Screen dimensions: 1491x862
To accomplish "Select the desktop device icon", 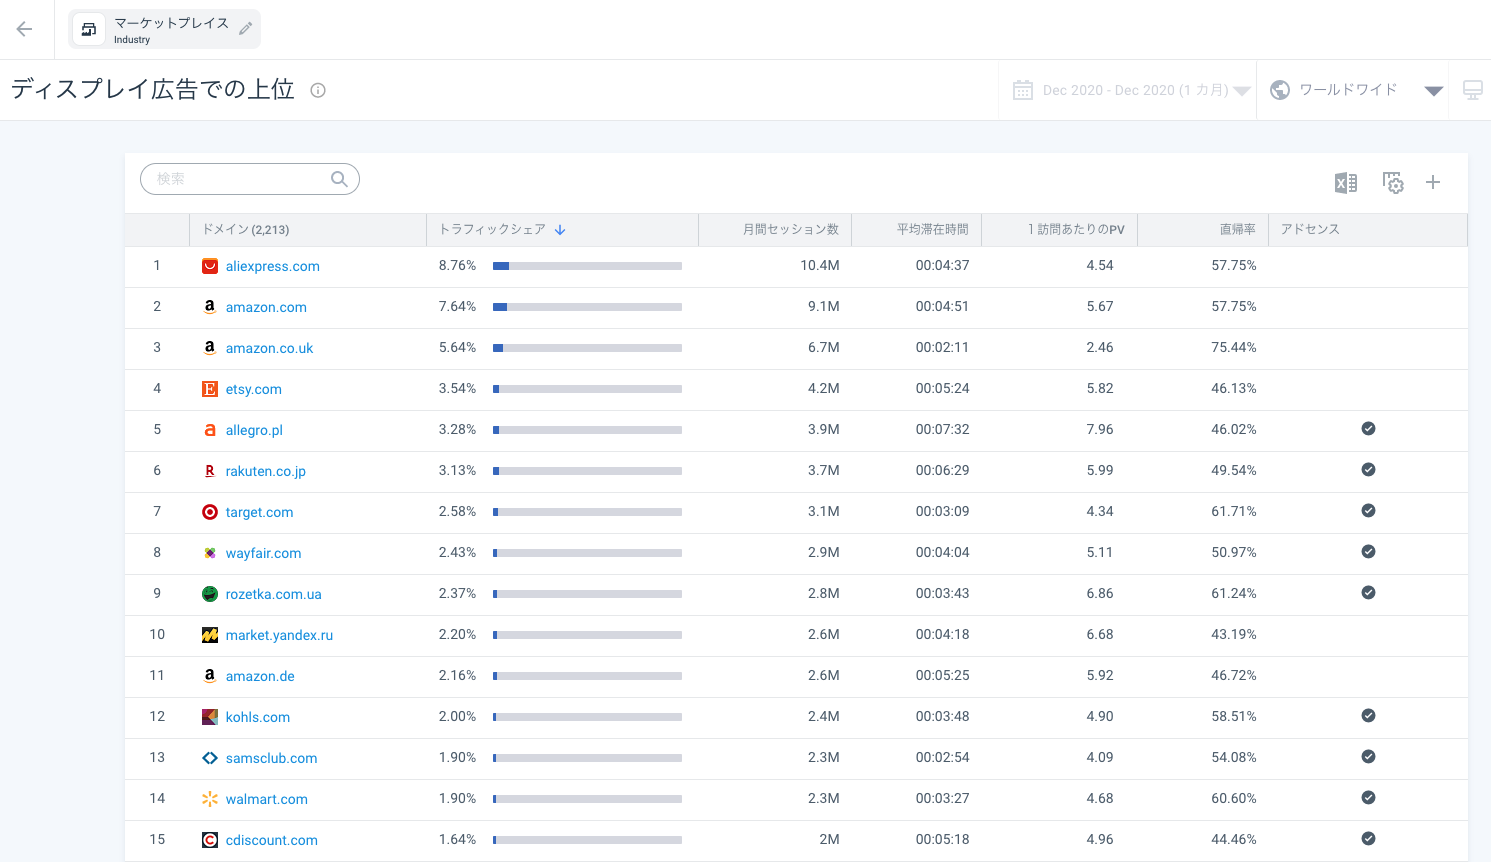I will (x=1473, y=90).
